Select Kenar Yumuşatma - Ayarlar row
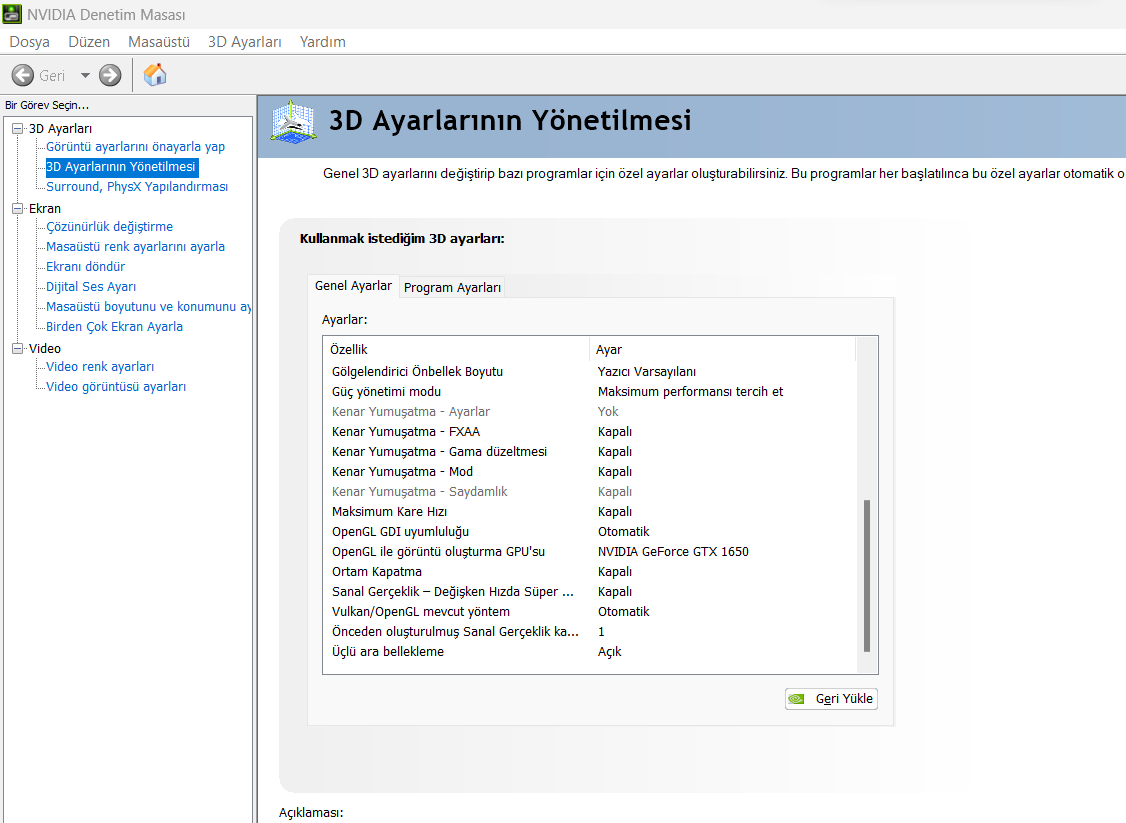This screenshot has height=823, width=1126. (590, 412)
